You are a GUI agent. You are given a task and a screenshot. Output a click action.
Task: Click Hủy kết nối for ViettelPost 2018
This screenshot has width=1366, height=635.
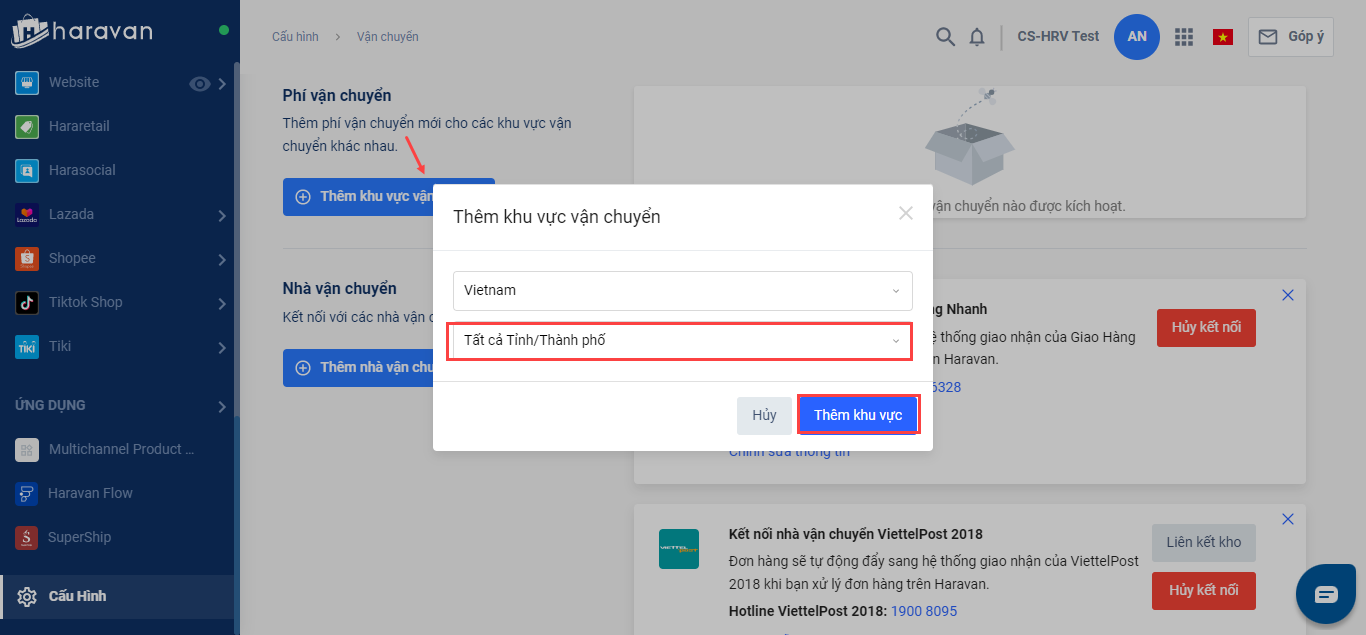[x=1204, y=590]
